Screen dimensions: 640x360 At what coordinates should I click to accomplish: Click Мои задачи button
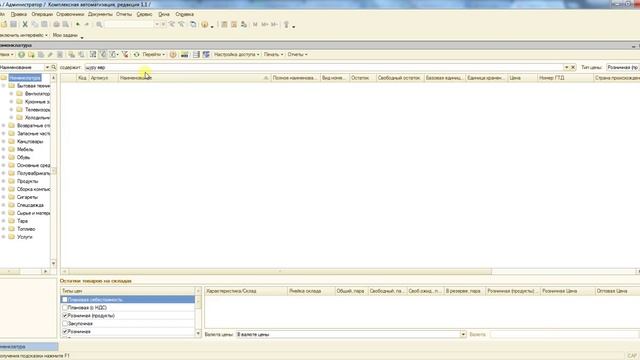pos(65,36)
